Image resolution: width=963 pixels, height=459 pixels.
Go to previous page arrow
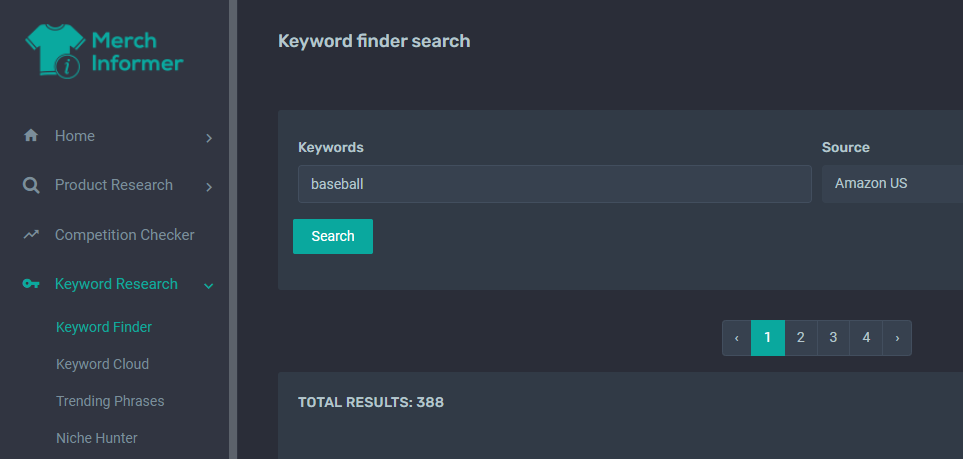coord(736,338)
